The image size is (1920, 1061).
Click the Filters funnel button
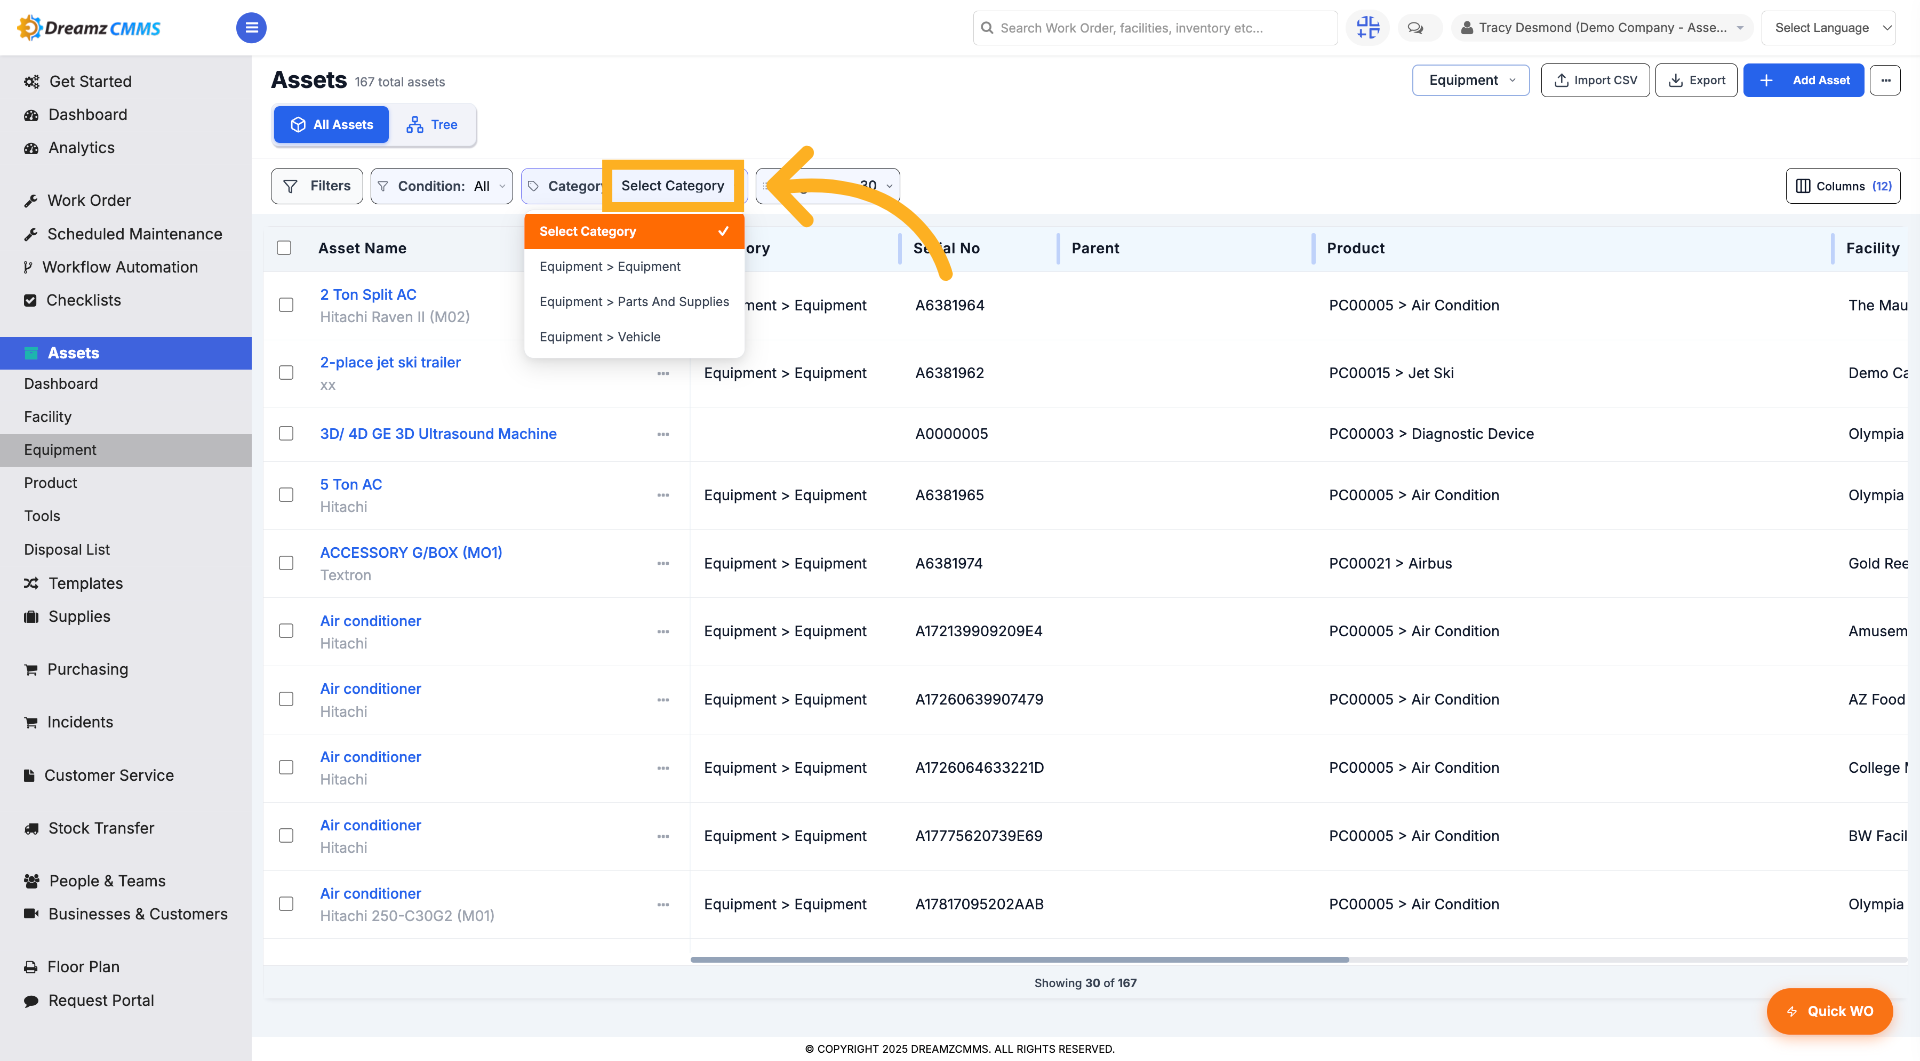pyautogui.click(x=317, y=186)
